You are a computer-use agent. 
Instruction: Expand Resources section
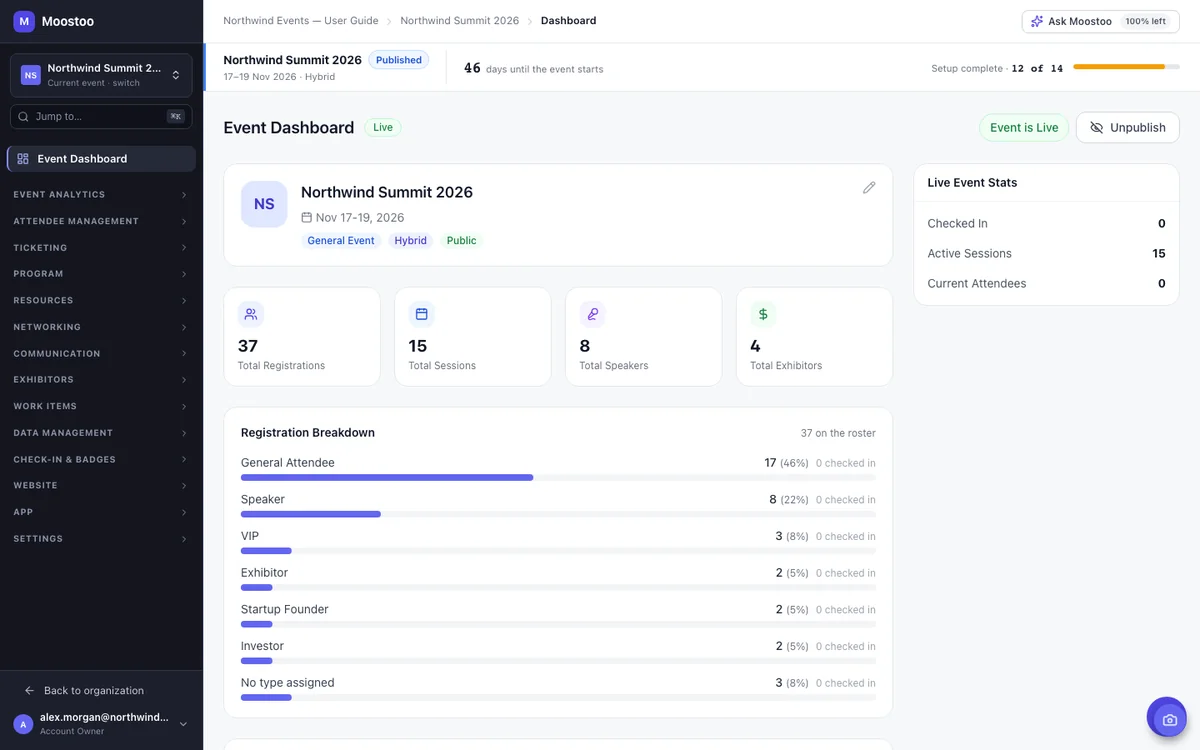coord(101,301)
